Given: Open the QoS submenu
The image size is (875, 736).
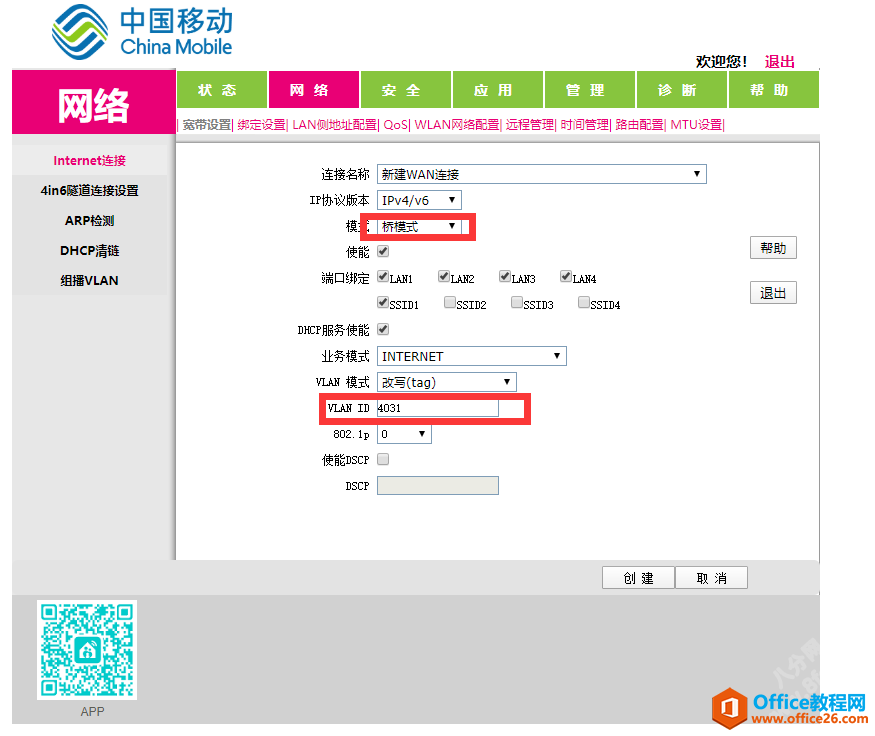Looking at the screenshot, I should point(396,124).
